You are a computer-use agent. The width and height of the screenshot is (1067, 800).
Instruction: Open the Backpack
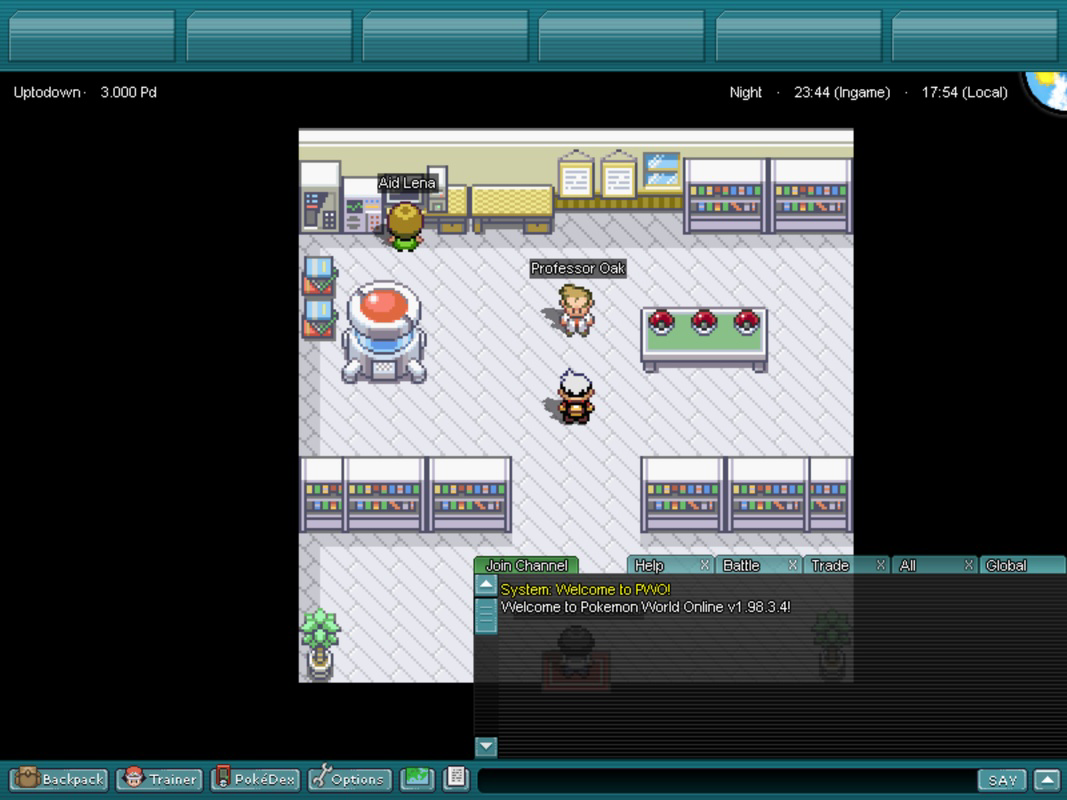click(x=57, y=779)
